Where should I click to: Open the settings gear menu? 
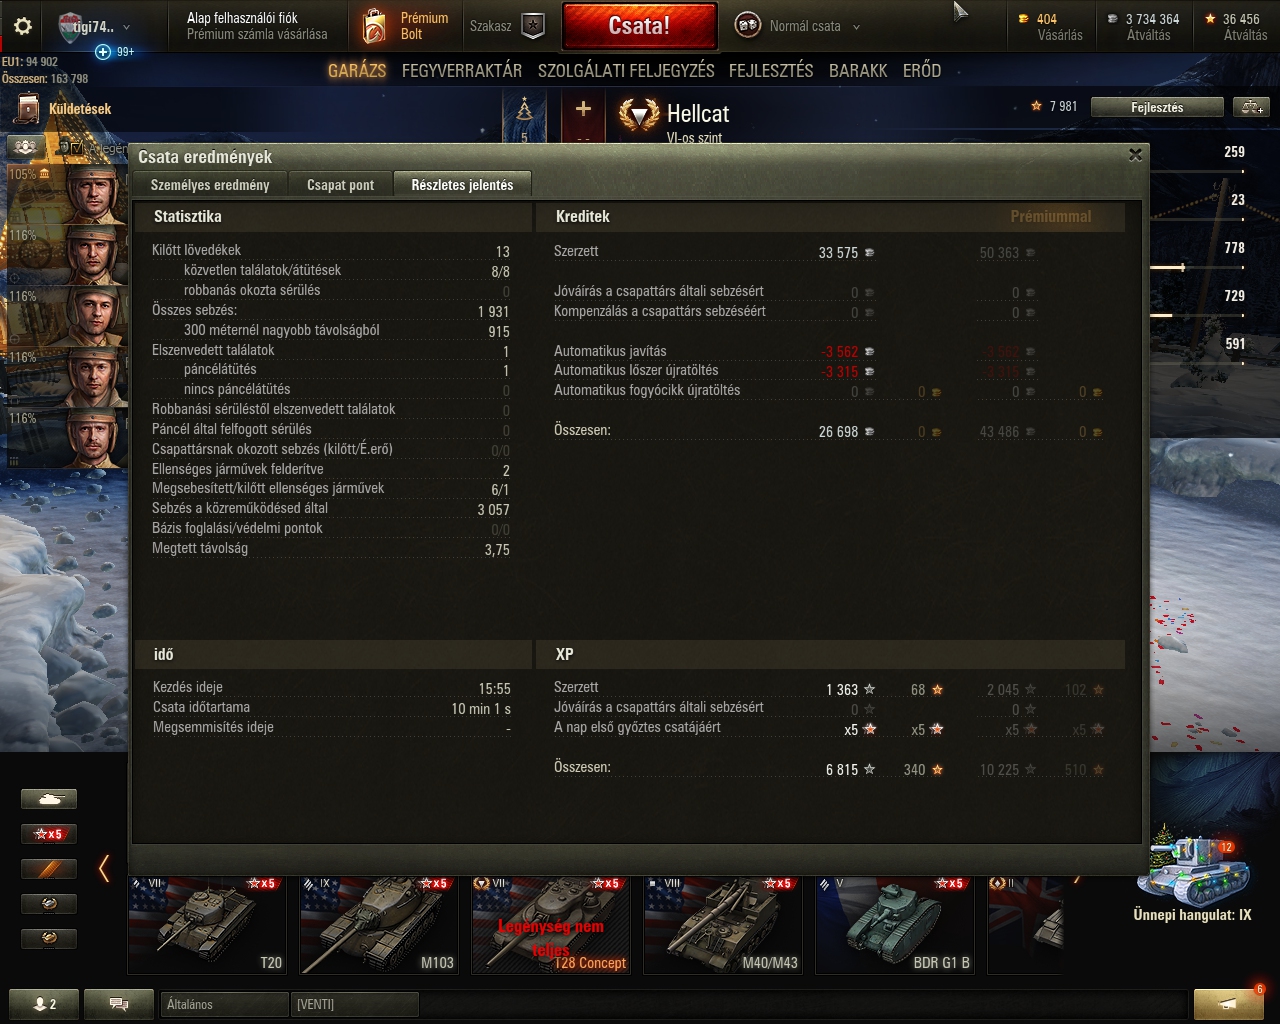[x=22, y=26]
